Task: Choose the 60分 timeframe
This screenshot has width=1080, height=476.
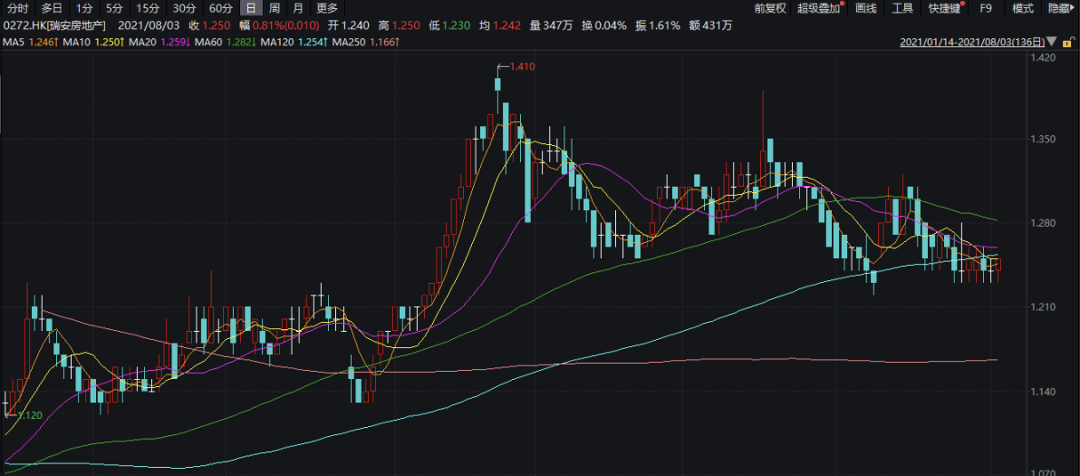Action: [220, 8]
